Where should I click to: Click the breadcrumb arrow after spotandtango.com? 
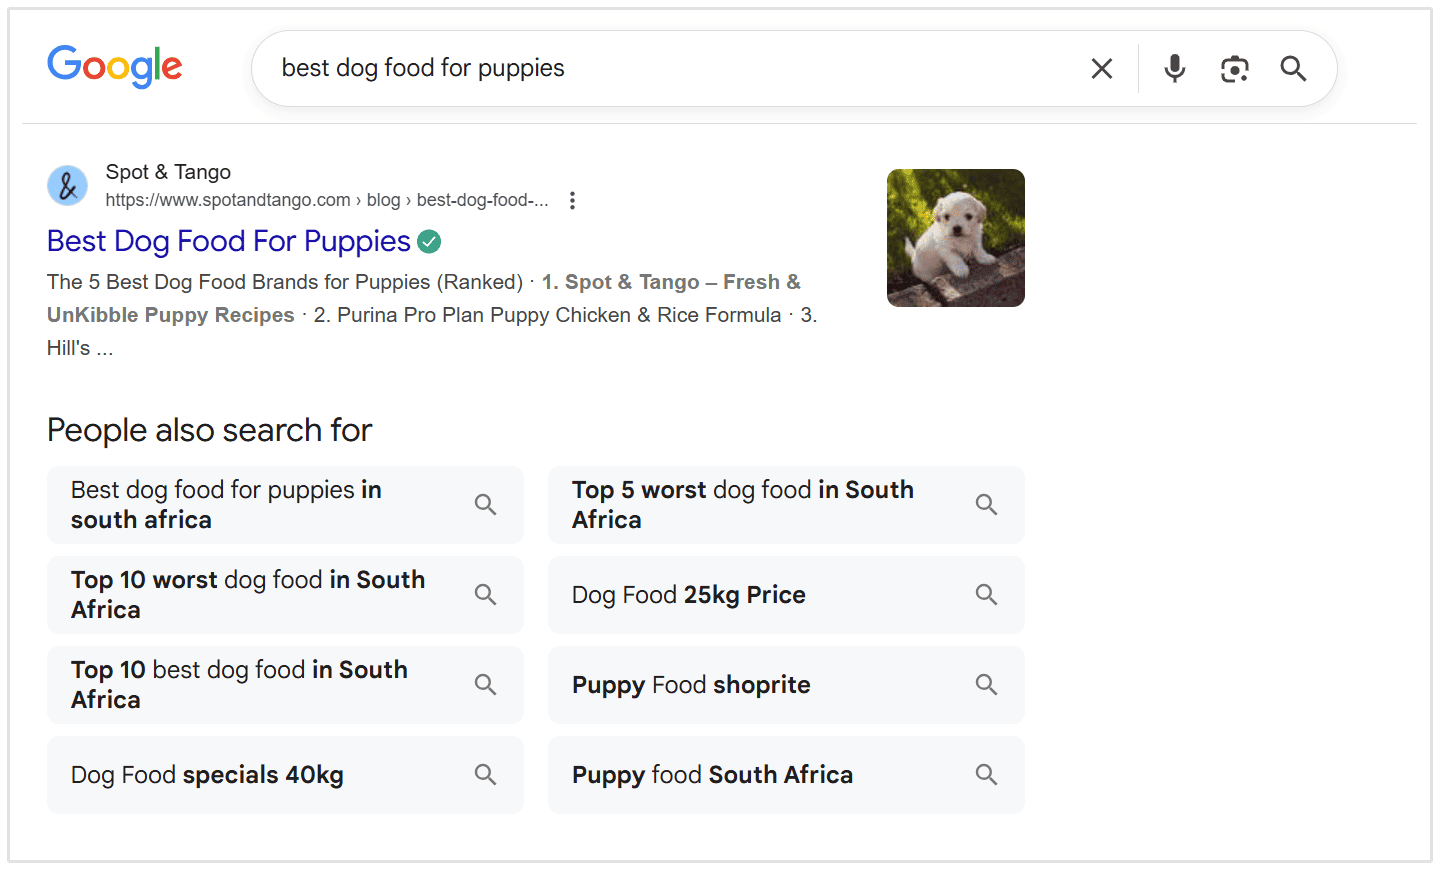pyautogui.click(x=358, y=200)
